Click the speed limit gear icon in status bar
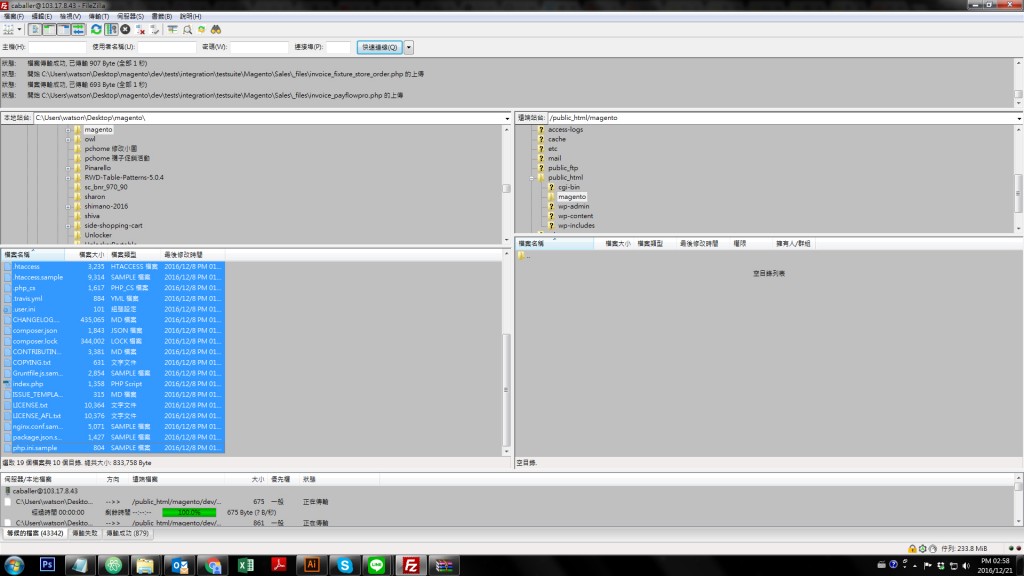The height and width of the screenshot is (576, 1024). (x=923, y=549)
